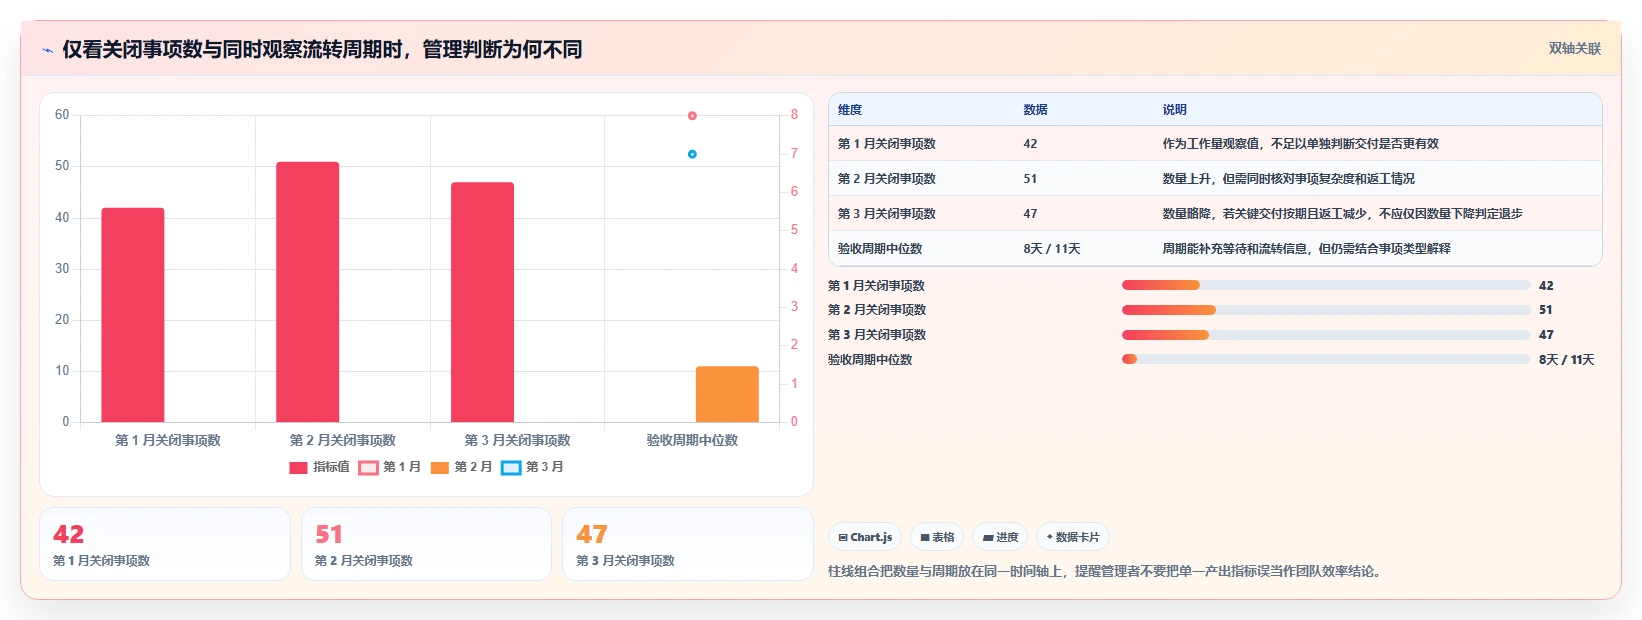
Task: Click the table value 51
Action: click(1030, 179)
